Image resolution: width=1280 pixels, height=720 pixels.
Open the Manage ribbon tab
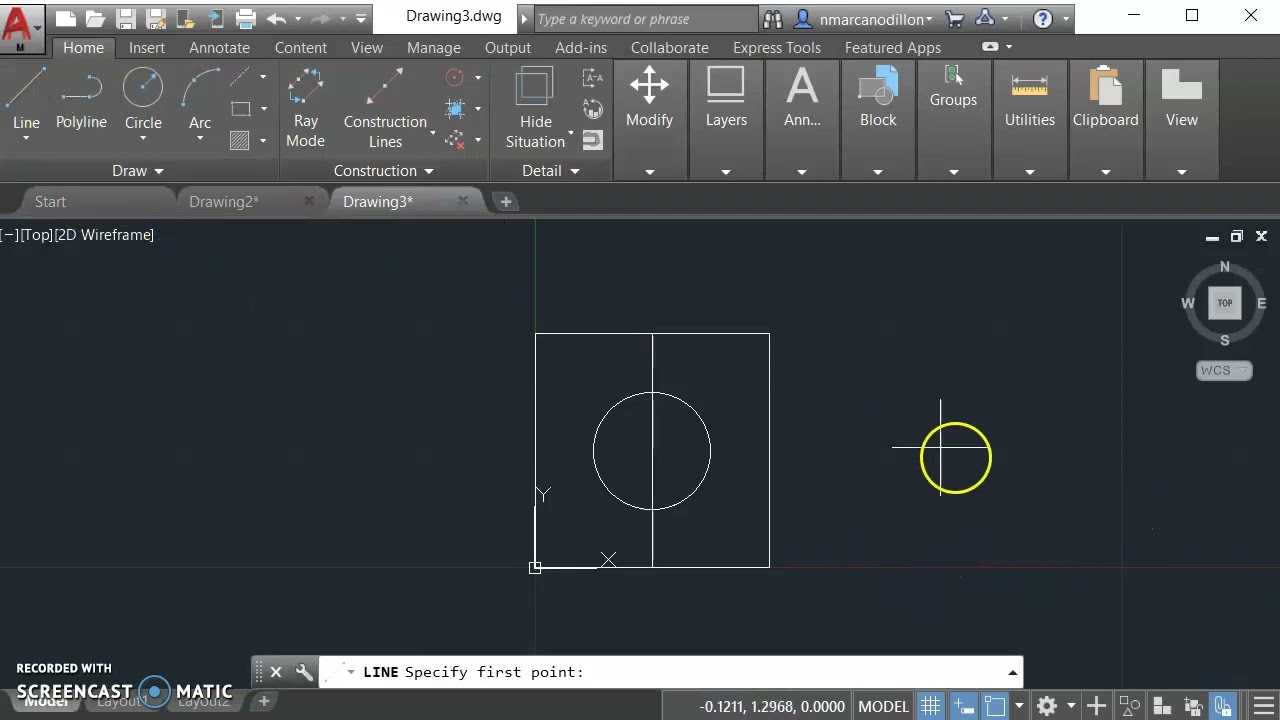pyautogui.click(x=434, y=47)
